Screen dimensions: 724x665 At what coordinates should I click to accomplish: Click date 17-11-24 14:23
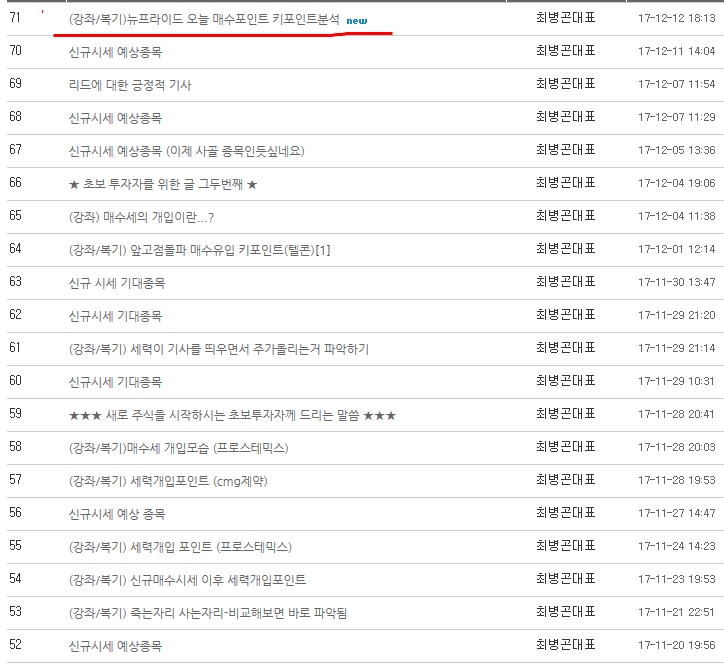click(677, 546)
